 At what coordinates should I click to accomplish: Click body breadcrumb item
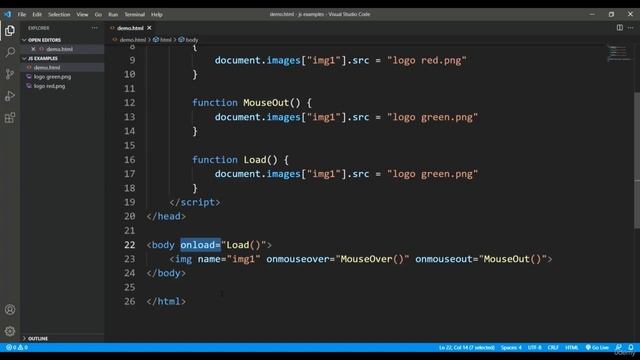(x=191, y=40)
